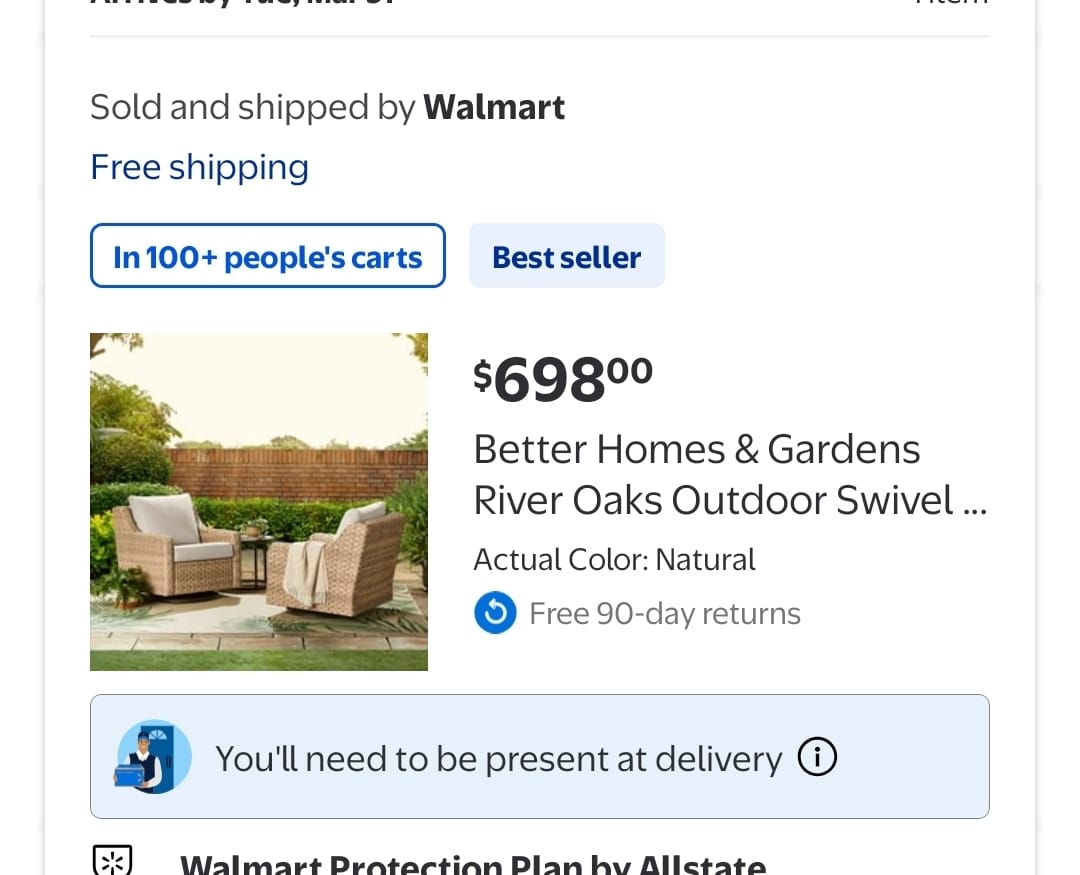Open the Free shipping link
Viewport: 1080px width, 875px height.
(x=199, y=167)
